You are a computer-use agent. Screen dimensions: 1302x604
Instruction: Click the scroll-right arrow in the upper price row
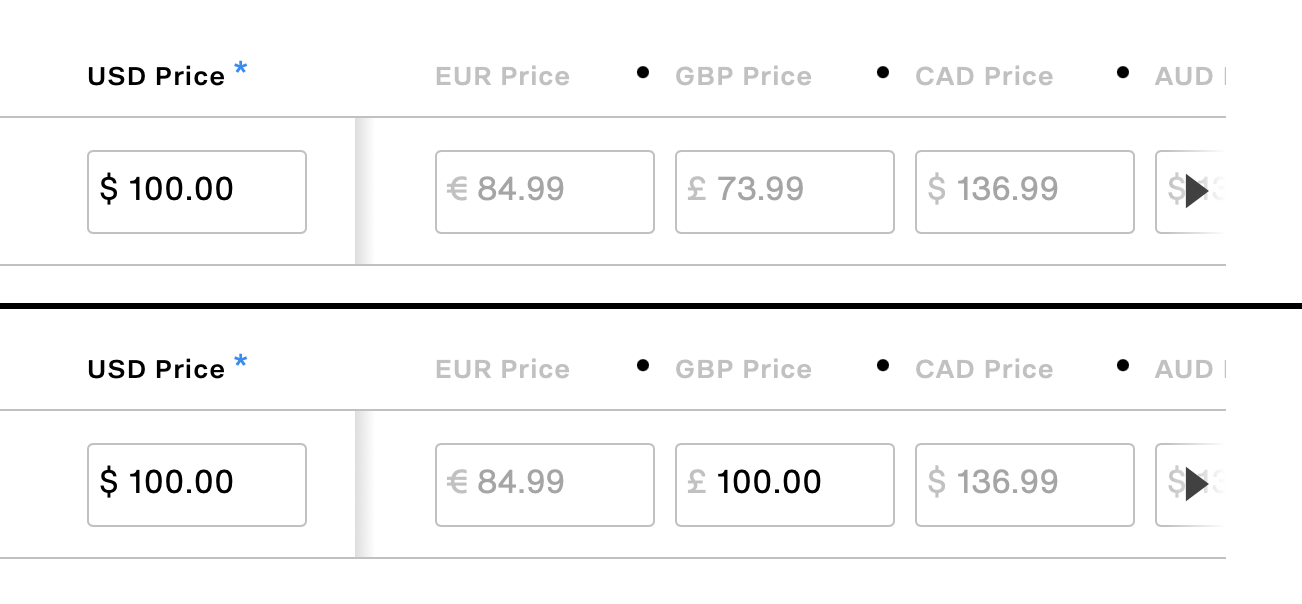coord(1197,190)
